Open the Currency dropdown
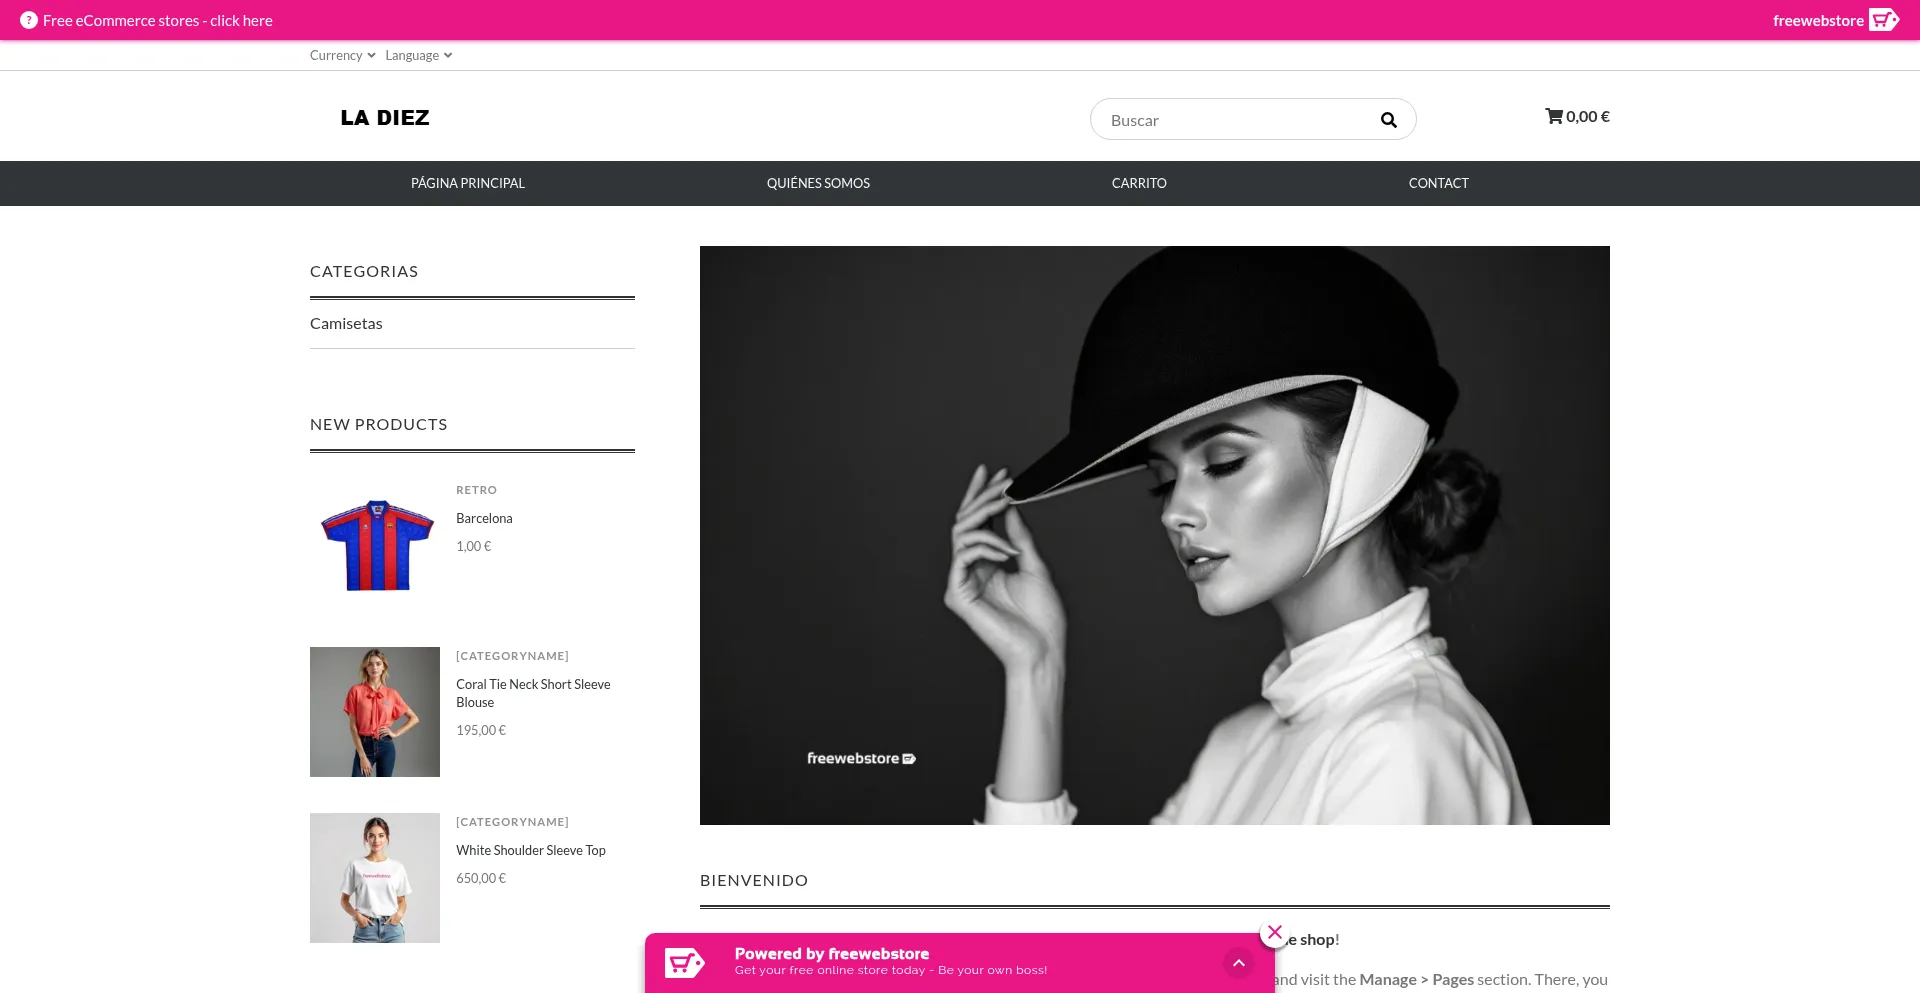 (x=342, y=55)
